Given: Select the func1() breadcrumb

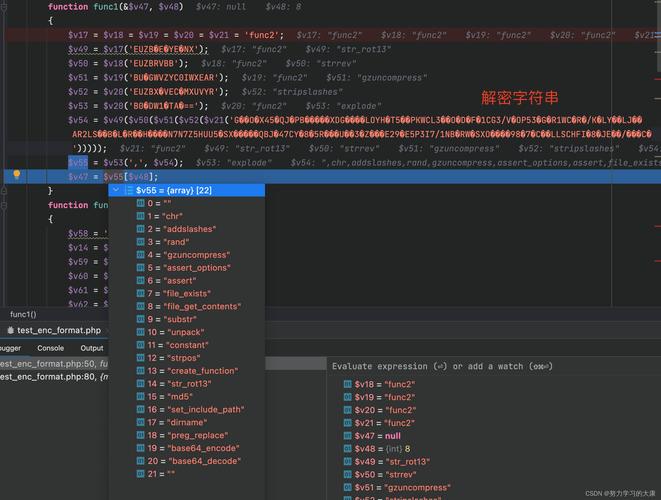Looking at the screenshot, I should tap(23, 315).
